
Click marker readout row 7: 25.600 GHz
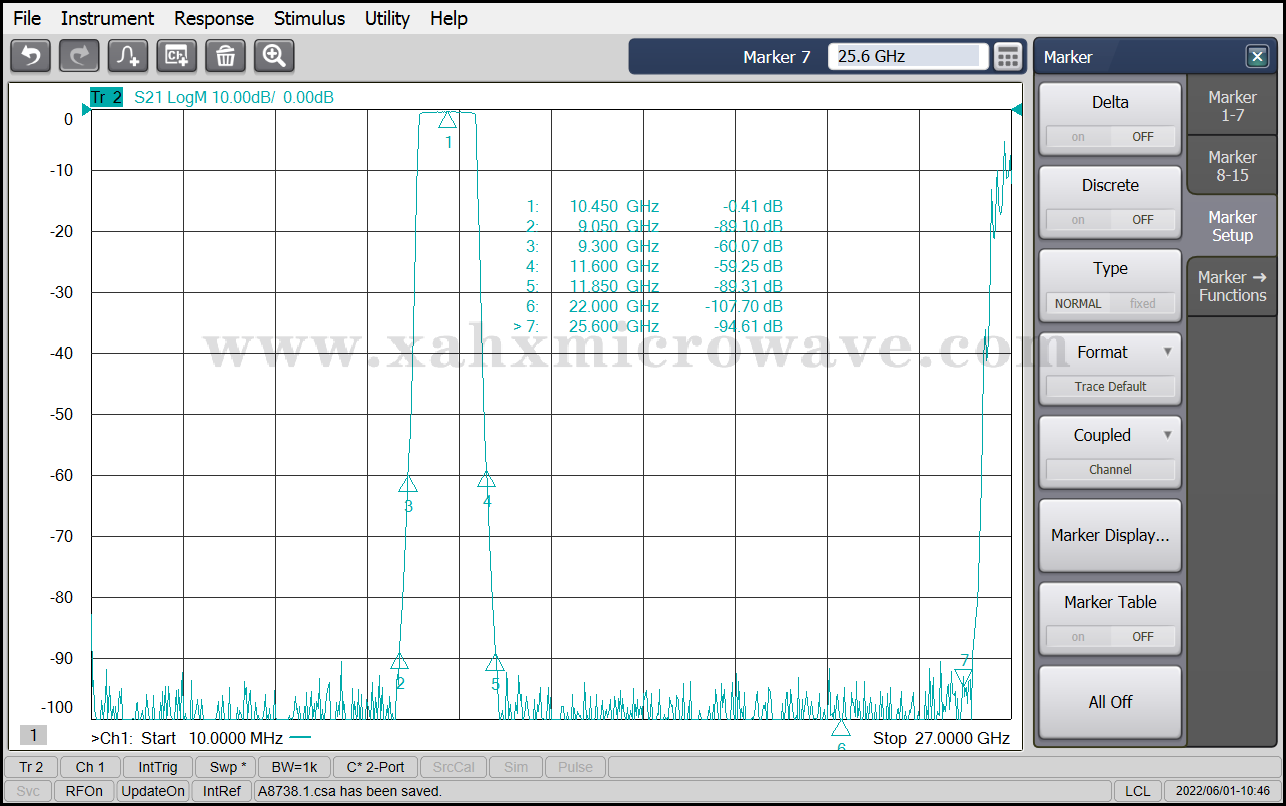pos(648,326)
